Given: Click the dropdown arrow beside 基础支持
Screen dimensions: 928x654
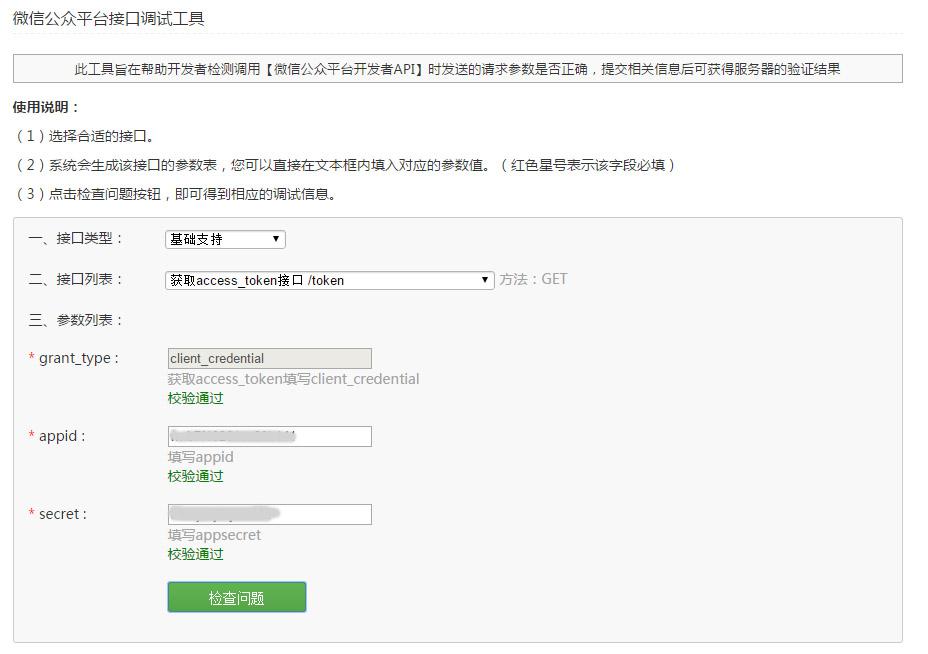Looking at the screenshot, I should click(277, 239).
